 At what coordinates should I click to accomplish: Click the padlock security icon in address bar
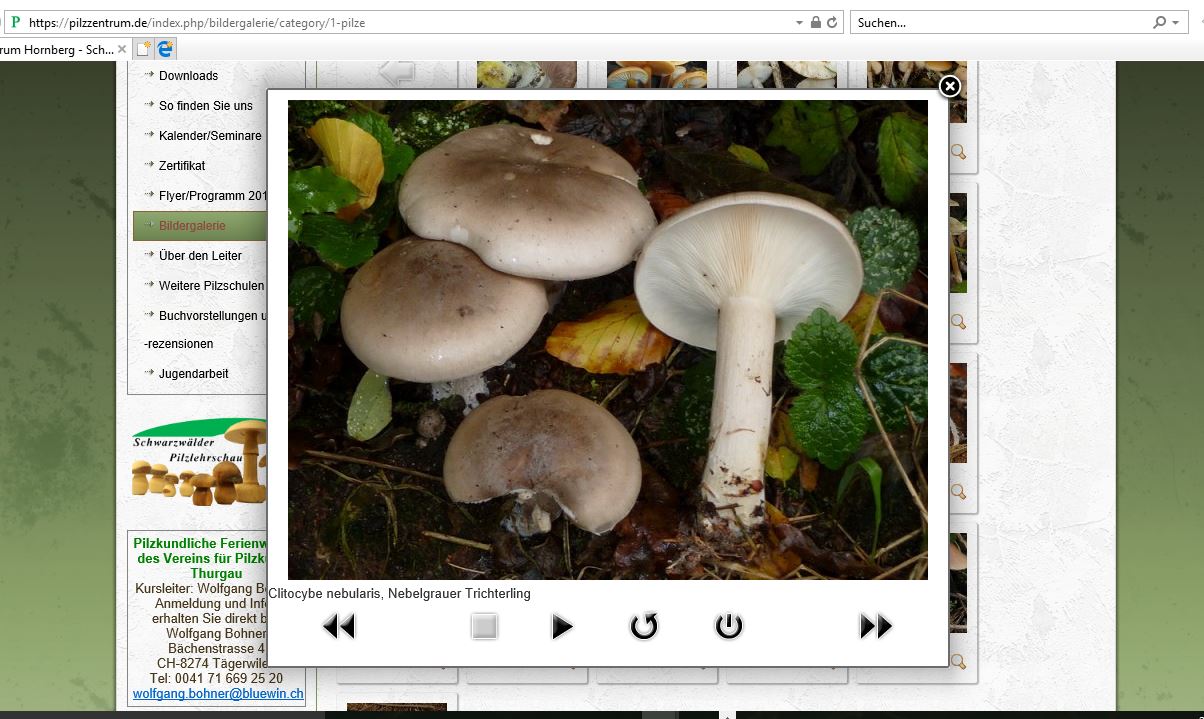tap(816, 22)
